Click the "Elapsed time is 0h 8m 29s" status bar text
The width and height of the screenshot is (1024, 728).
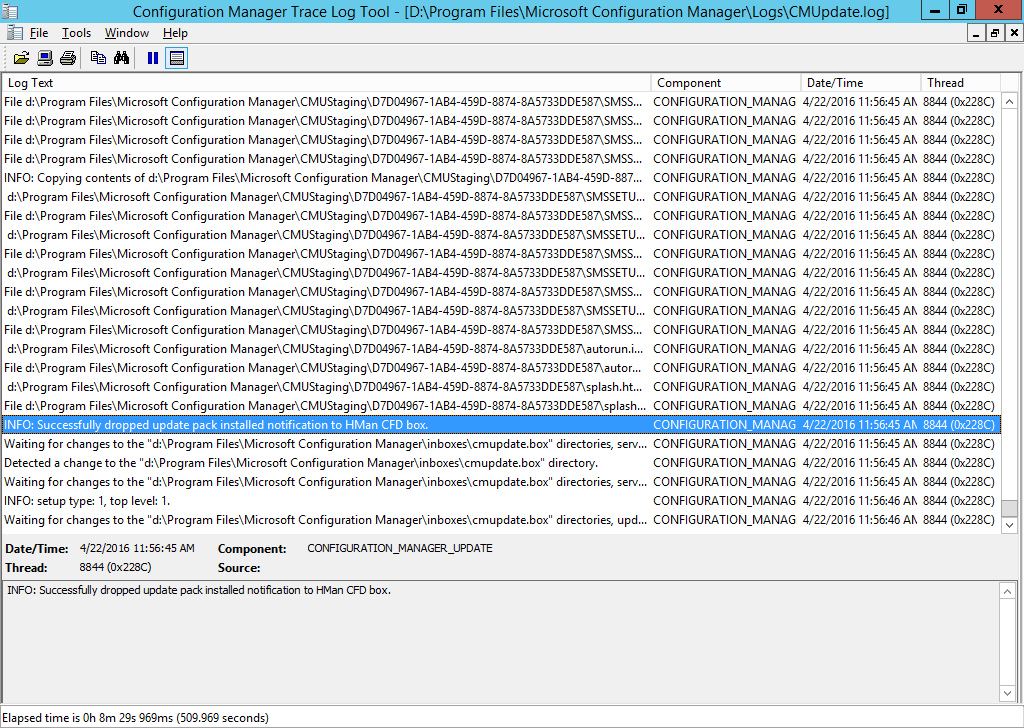pyautogui.click(x=136, y=718)
